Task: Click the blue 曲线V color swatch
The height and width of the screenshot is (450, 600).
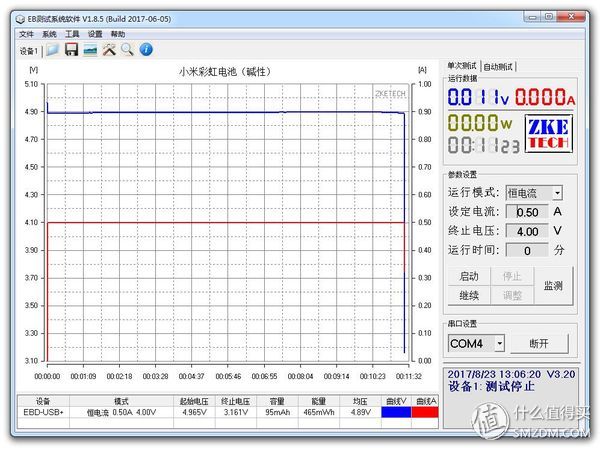Action: click(x=396, y=412)
